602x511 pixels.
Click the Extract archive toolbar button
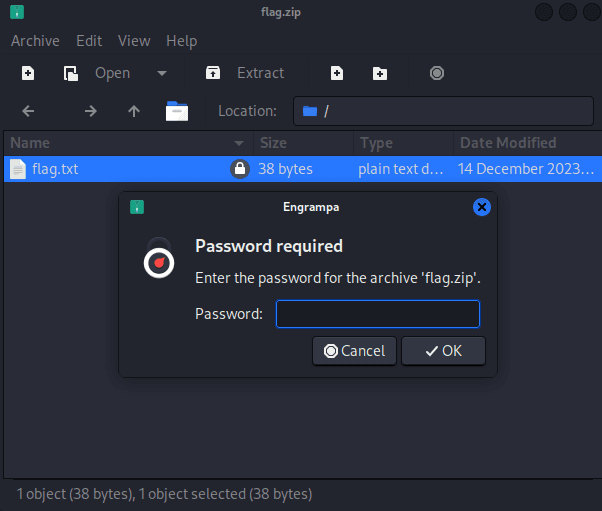245,73
